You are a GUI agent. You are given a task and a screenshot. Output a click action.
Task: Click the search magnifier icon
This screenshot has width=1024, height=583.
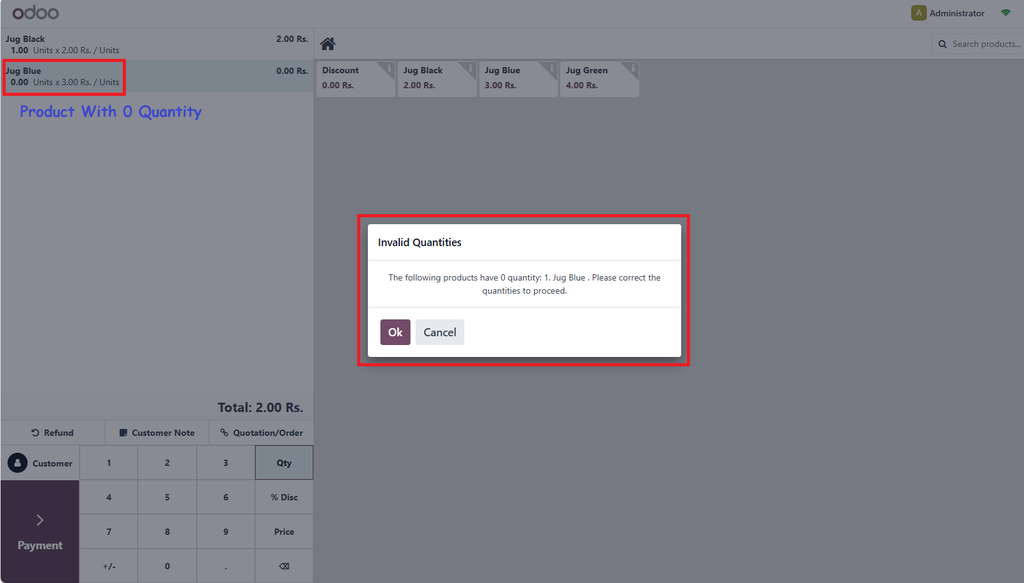[x=942, y=44]
